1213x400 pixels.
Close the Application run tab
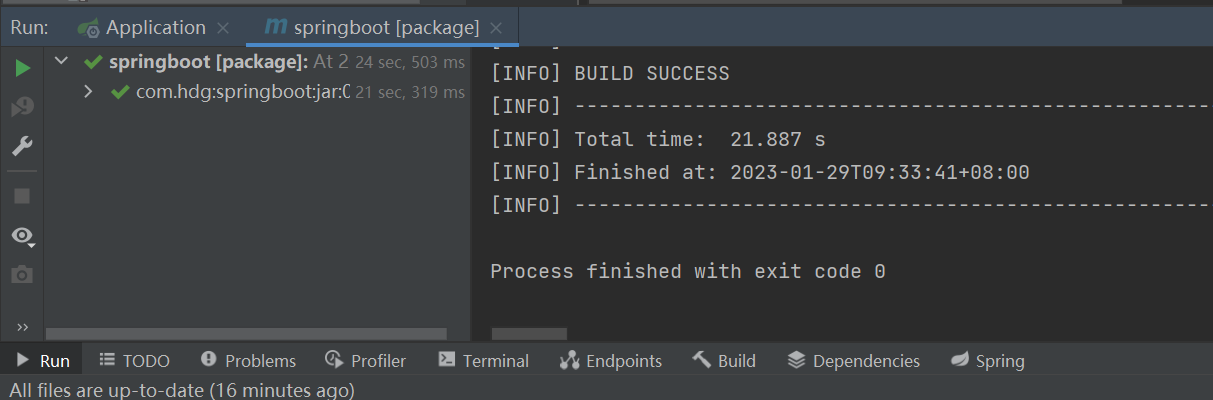click(223, 28)
